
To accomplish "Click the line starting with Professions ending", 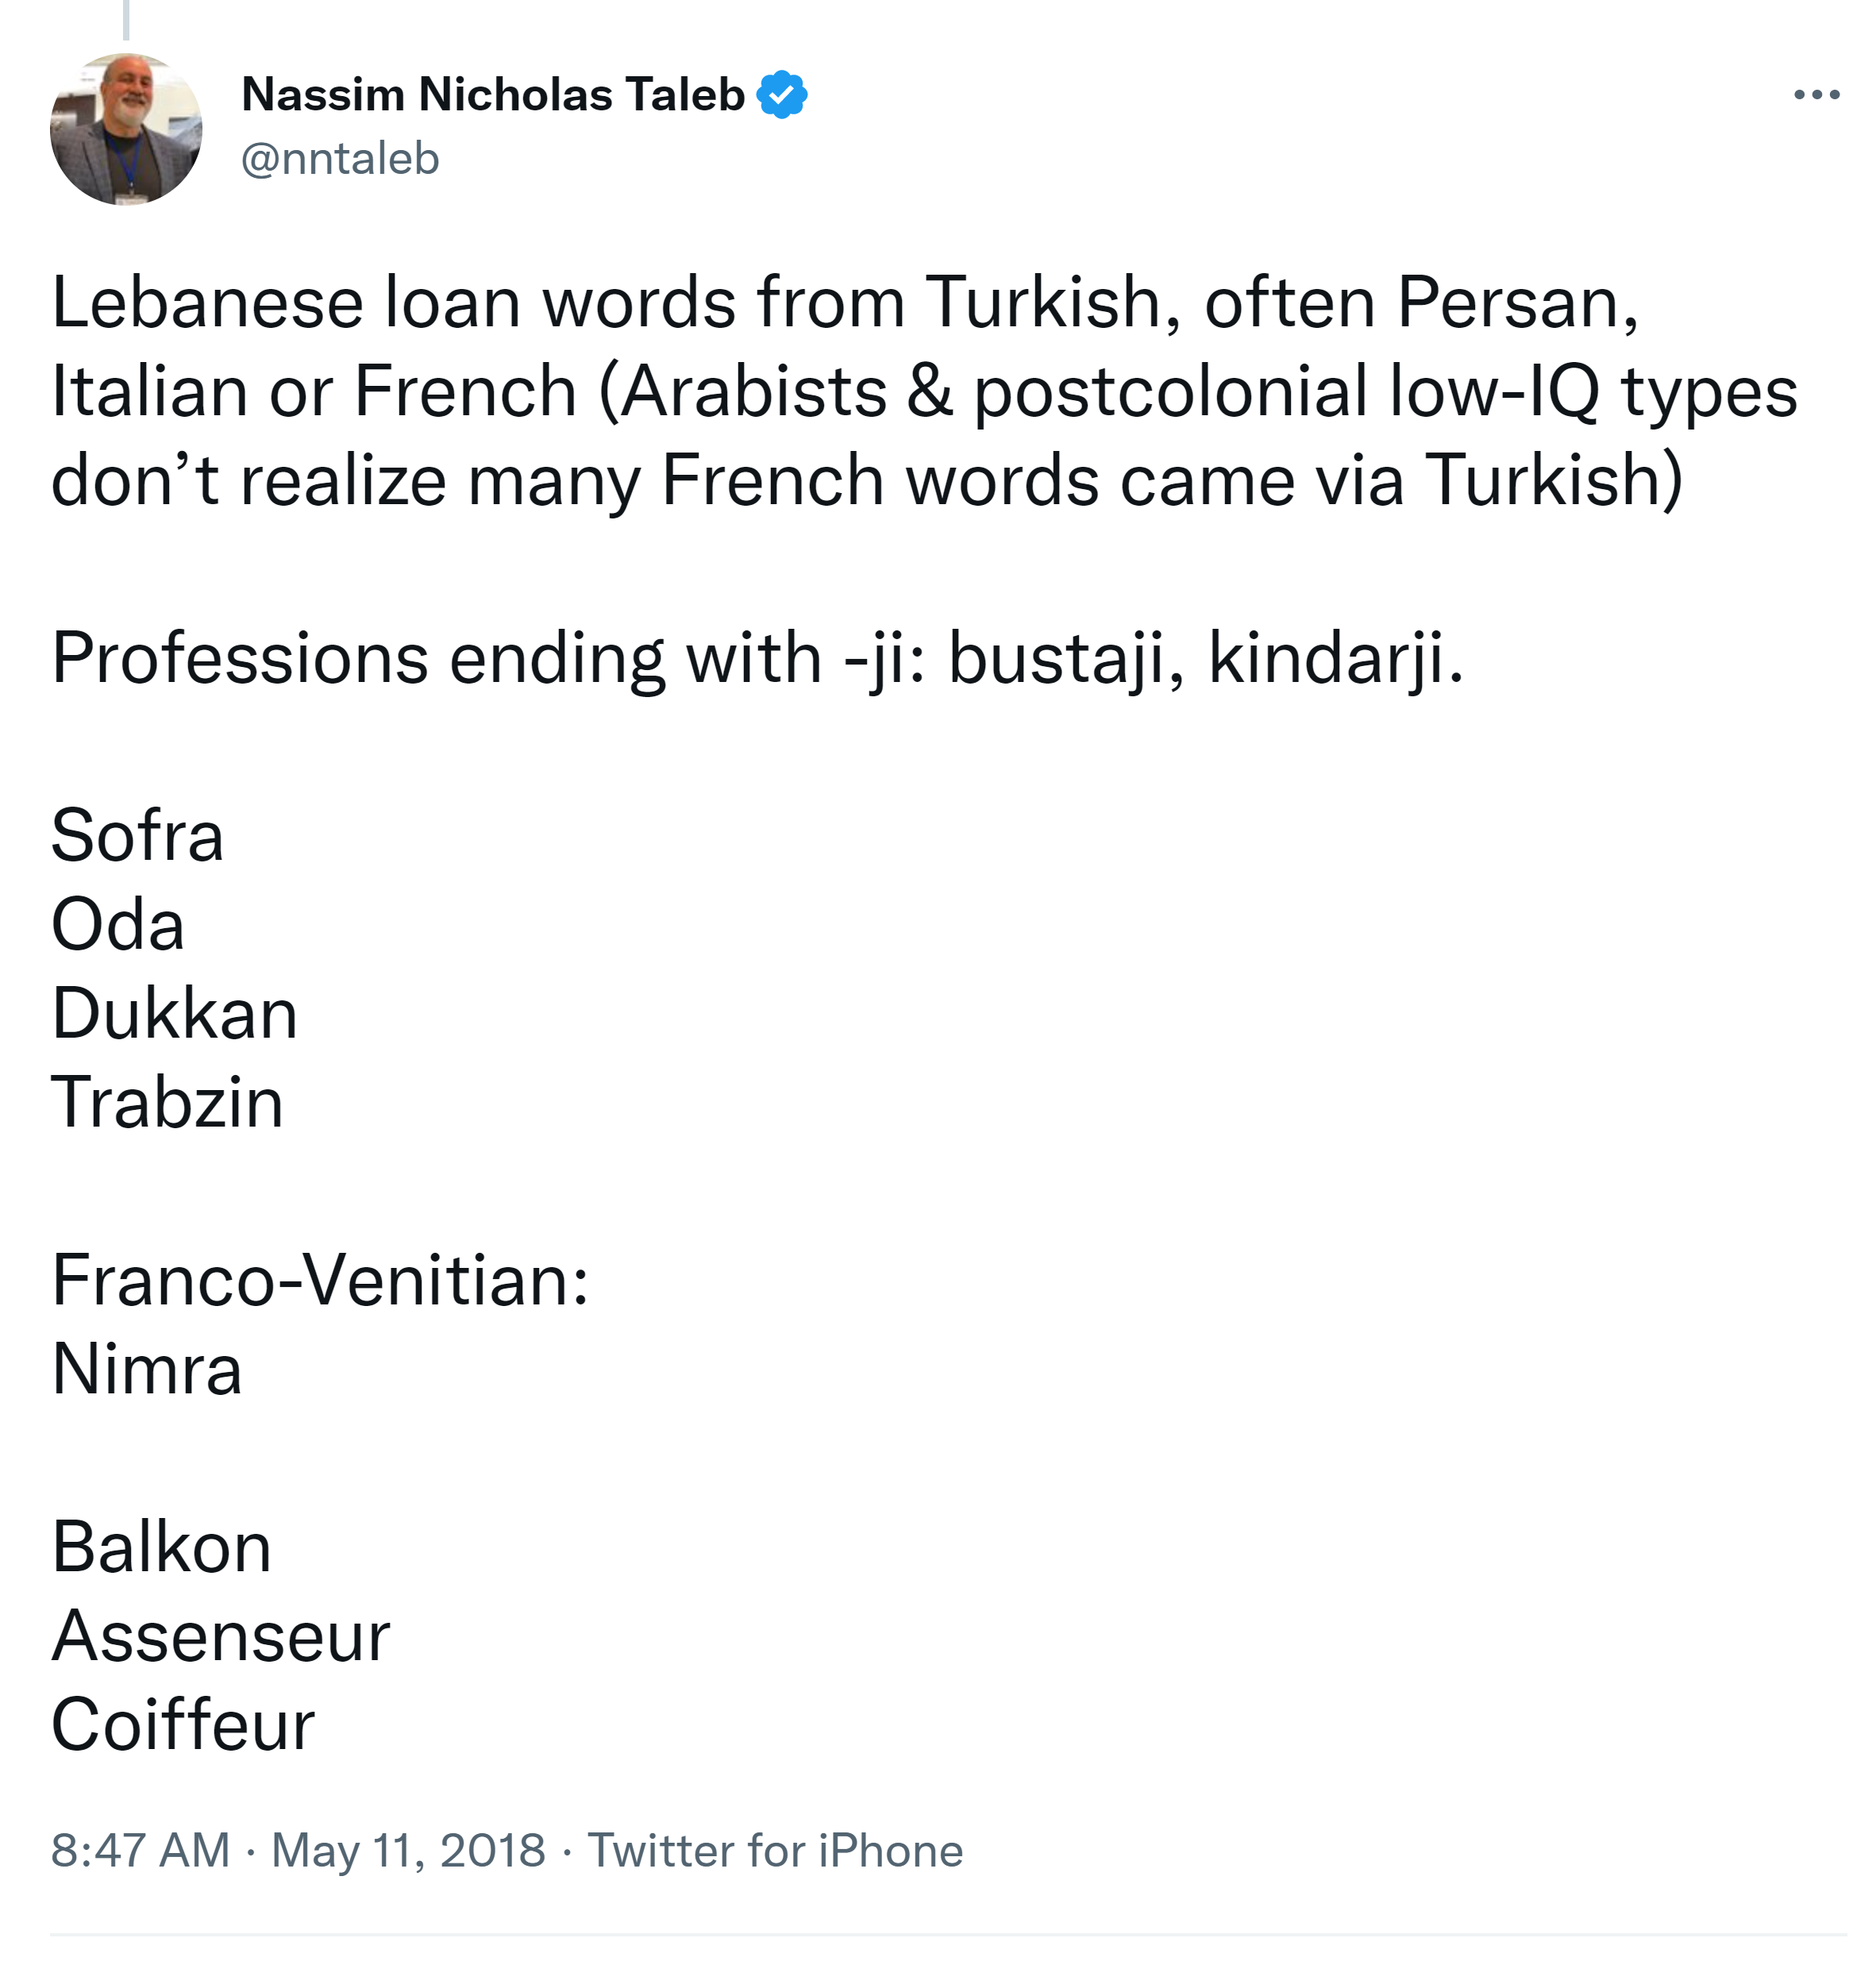I will pos(757,658).
